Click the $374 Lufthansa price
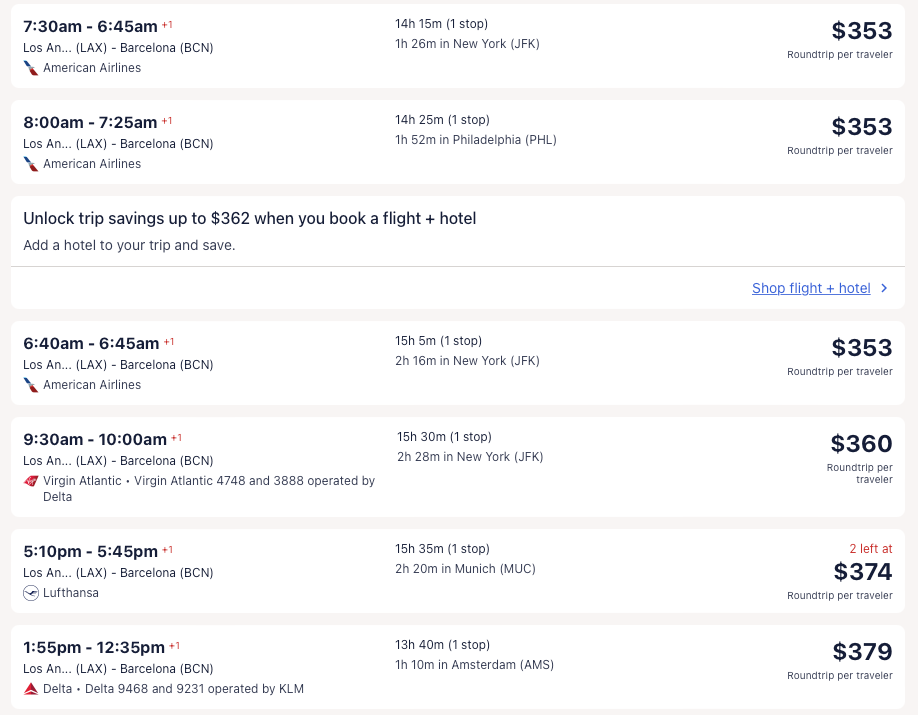Image resolution: width=918 pixels, height=715 pixels. coord(862,572)
